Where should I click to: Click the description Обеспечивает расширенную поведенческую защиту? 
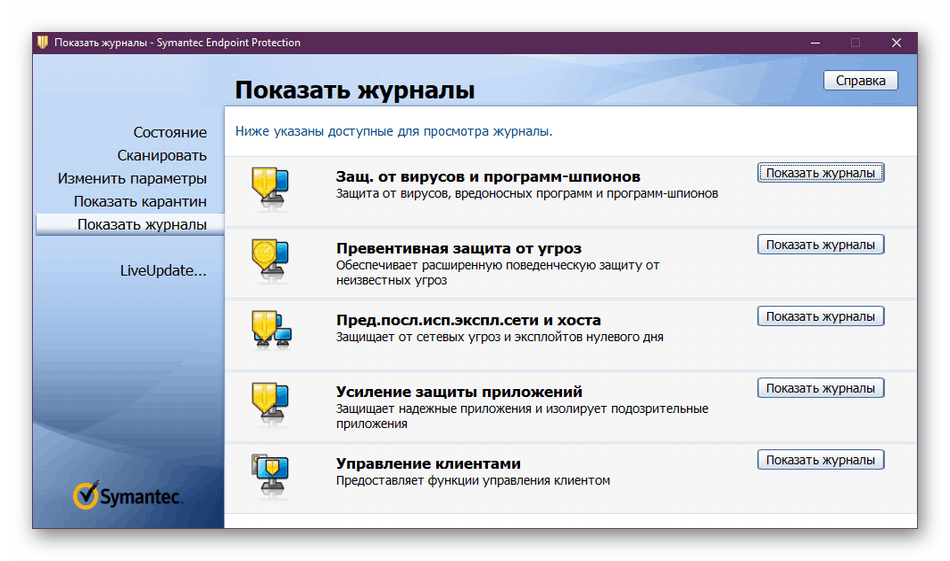[497, 273]
